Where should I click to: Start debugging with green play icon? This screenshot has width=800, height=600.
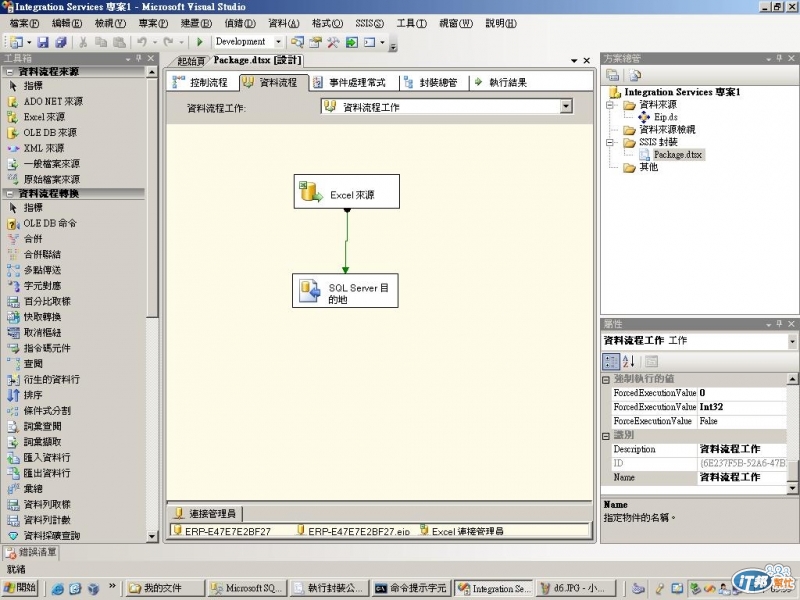(199, 42)
